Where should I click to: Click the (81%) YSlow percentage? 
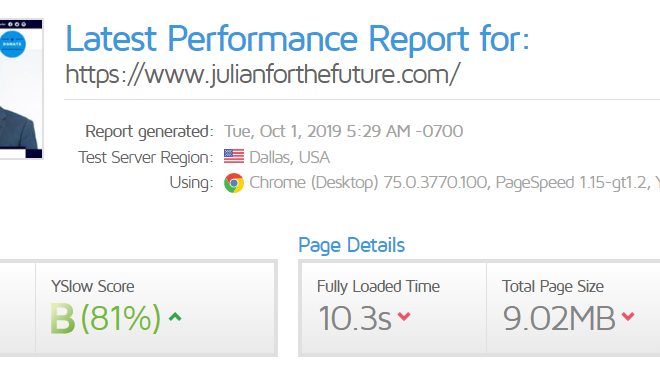point(121,318)
